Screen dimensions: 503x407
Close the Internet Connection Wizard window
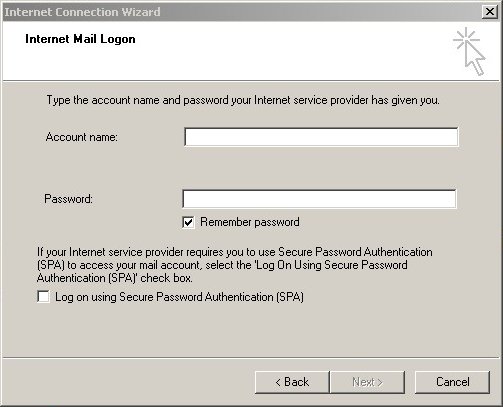point(490,12)
